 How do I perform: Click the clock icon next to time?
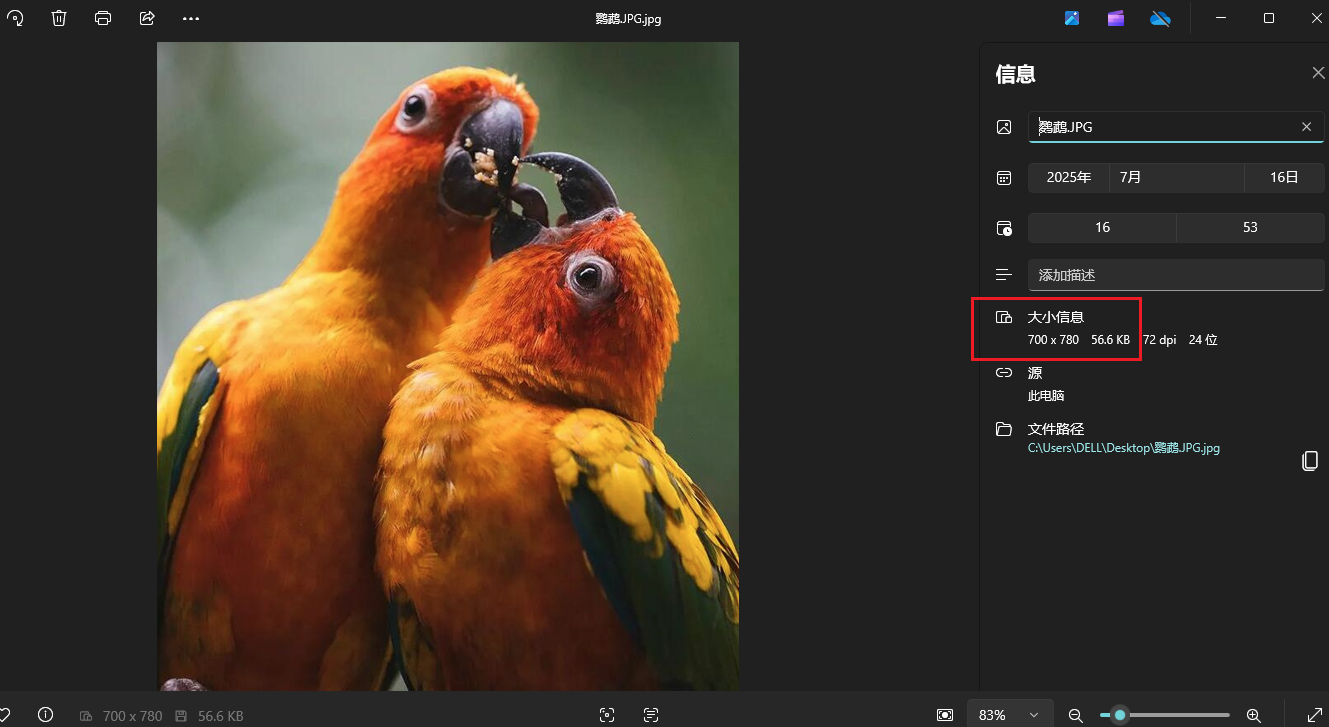(x=1004, y=228)
